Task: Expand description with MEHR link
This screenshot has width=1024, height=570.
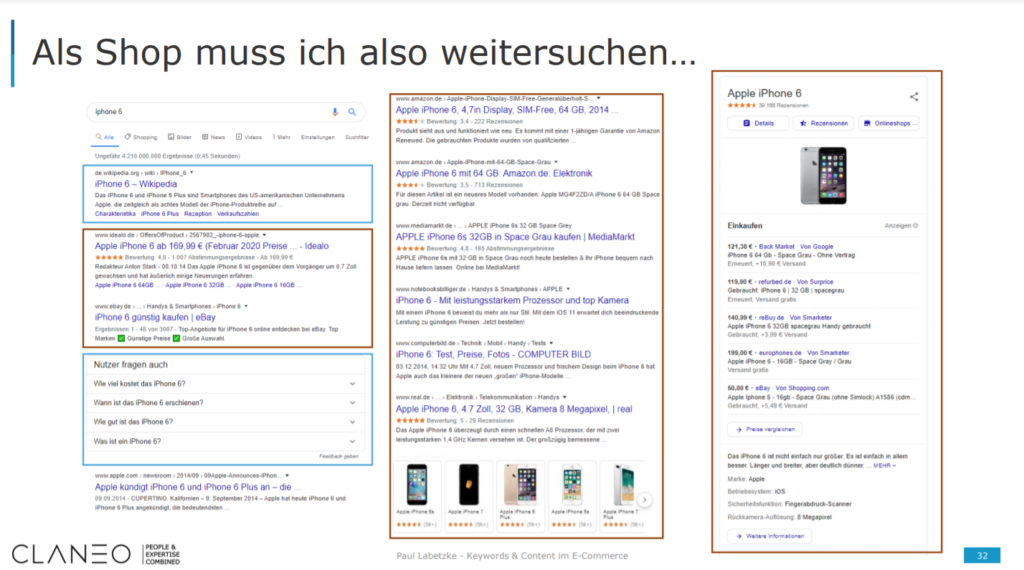Action: 884,466
